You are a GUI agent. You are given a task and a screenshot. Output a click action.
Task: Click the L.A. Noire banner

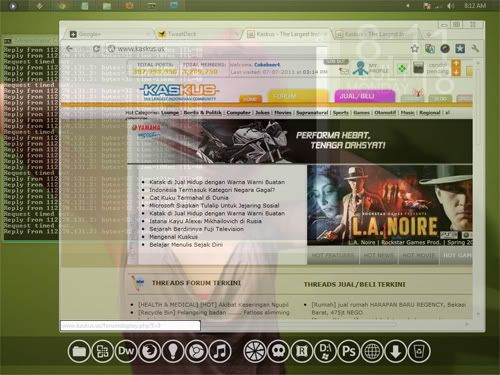[x=390, y=205]
